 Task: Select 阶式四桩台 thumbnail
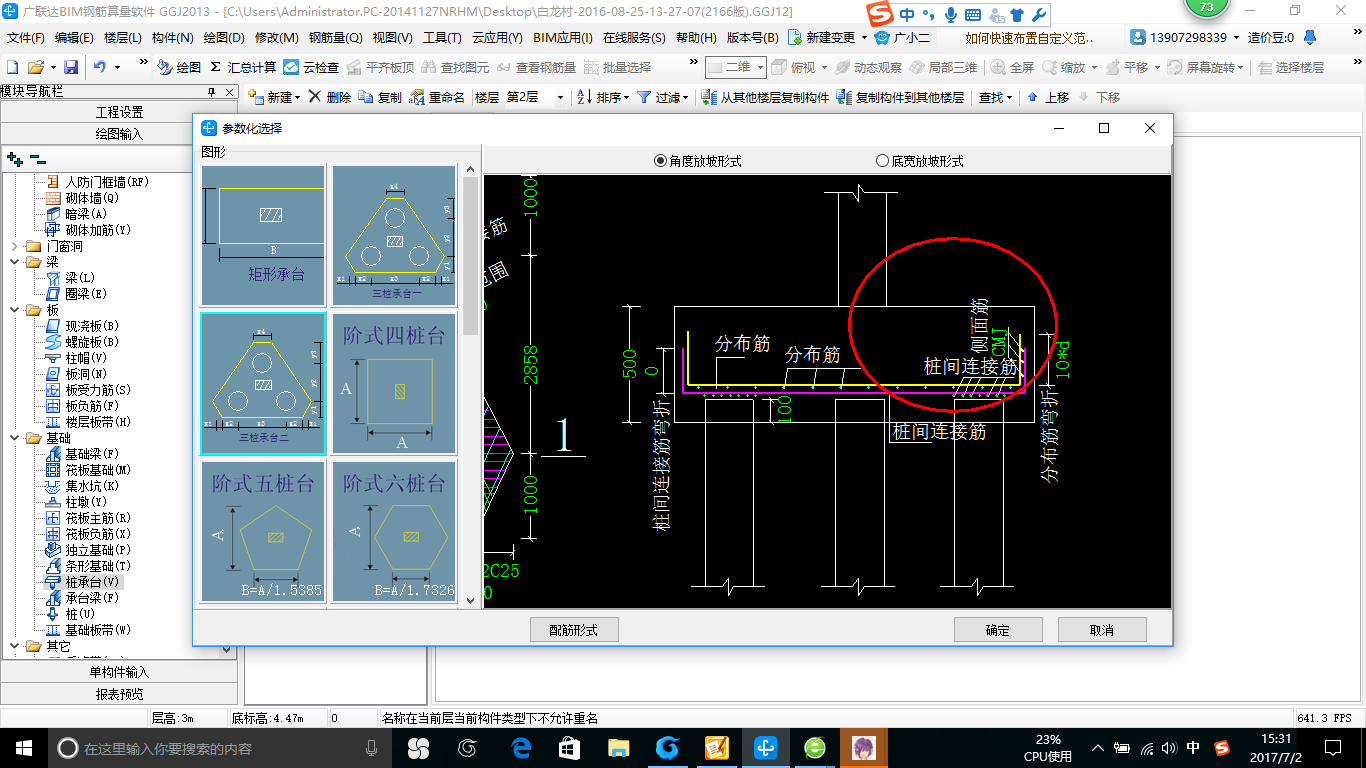pos(394,383)
